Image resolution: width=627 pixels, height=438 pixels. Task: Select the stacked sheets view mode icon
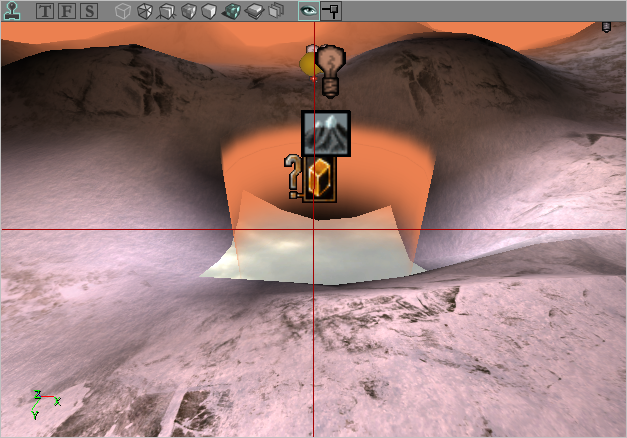pyautogui.click(x=276, y=12)
